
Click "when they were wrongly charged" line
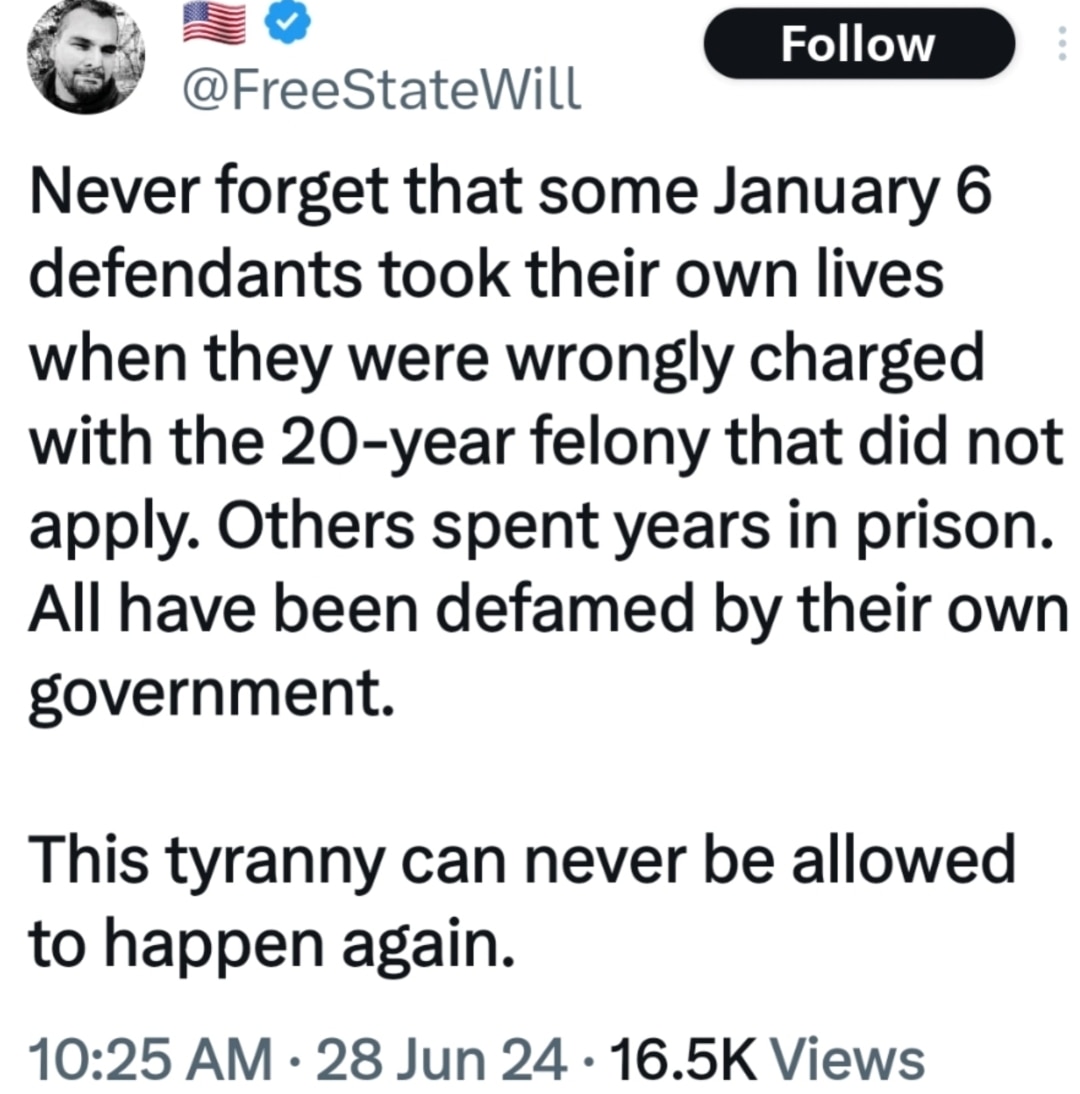(507, 362)
